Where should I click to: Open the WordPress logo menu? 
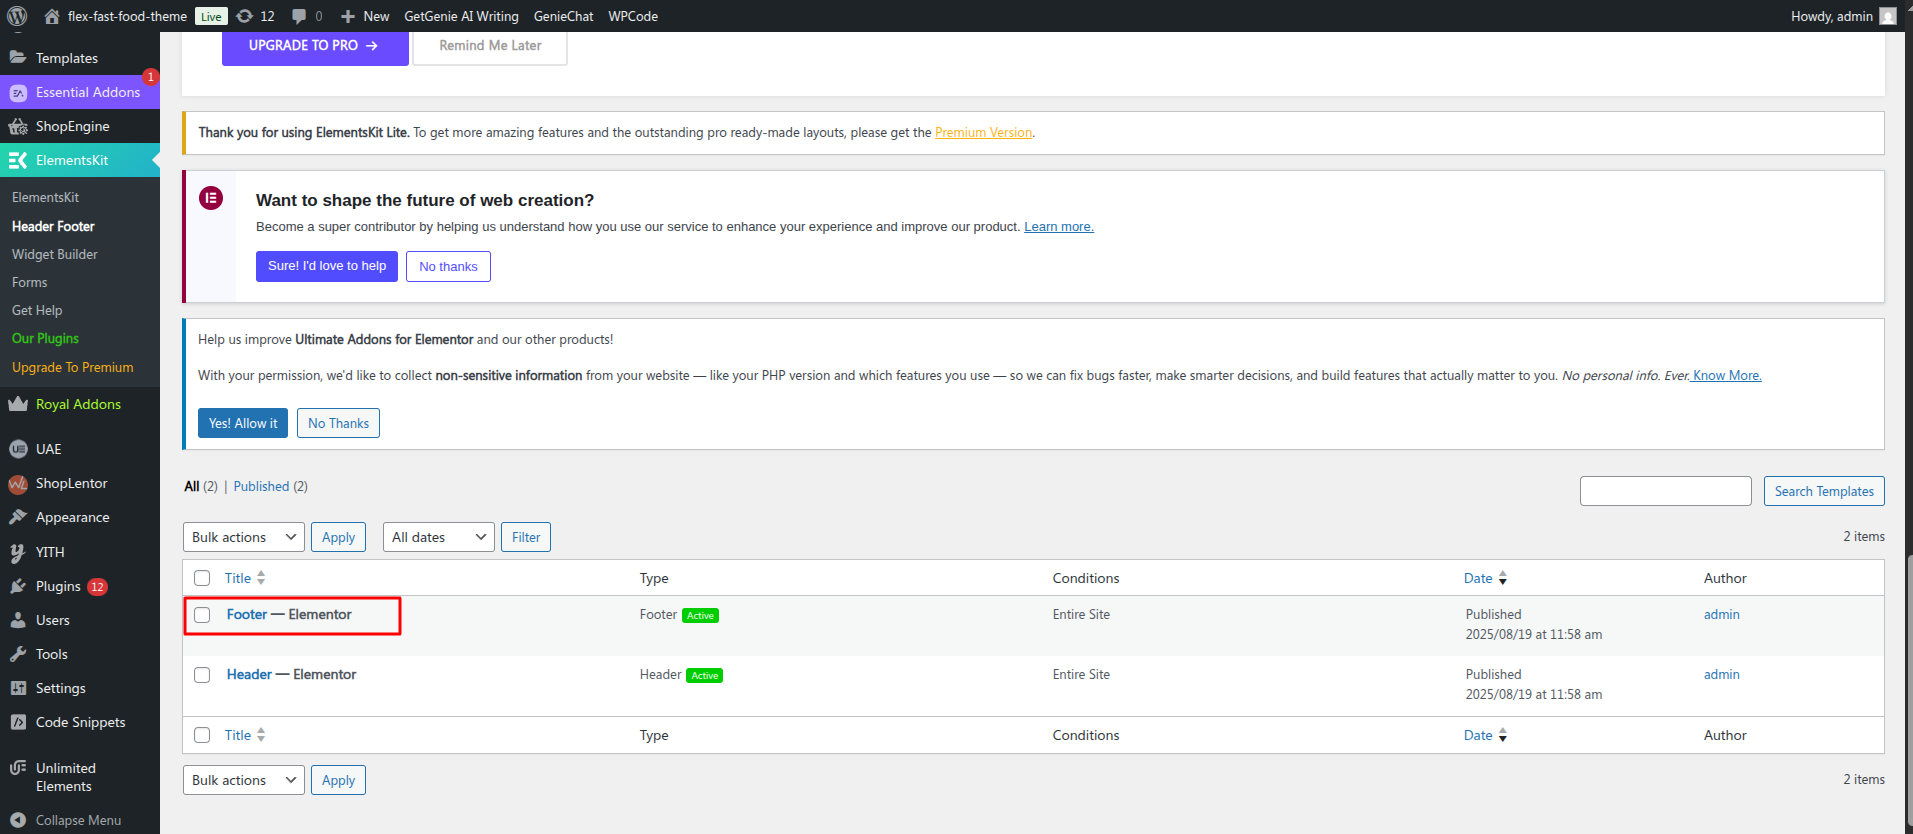coord(17,16)
